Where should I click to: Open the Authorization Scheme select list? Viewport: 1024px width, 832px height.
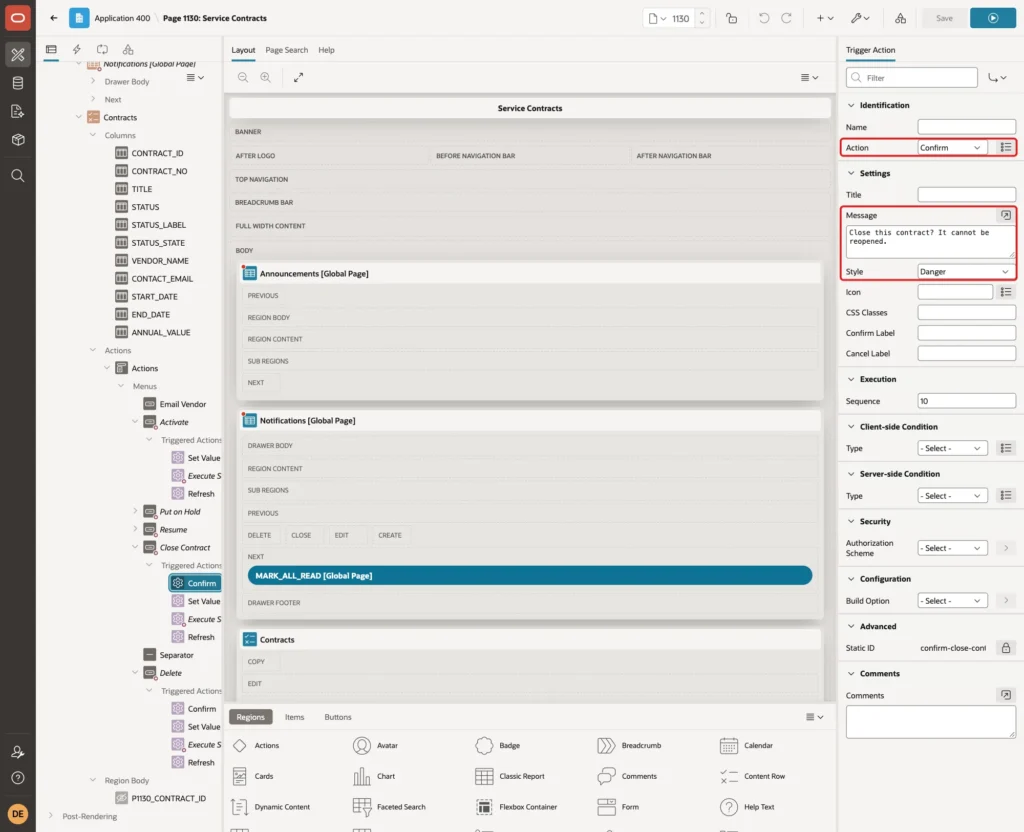(952, 548)
